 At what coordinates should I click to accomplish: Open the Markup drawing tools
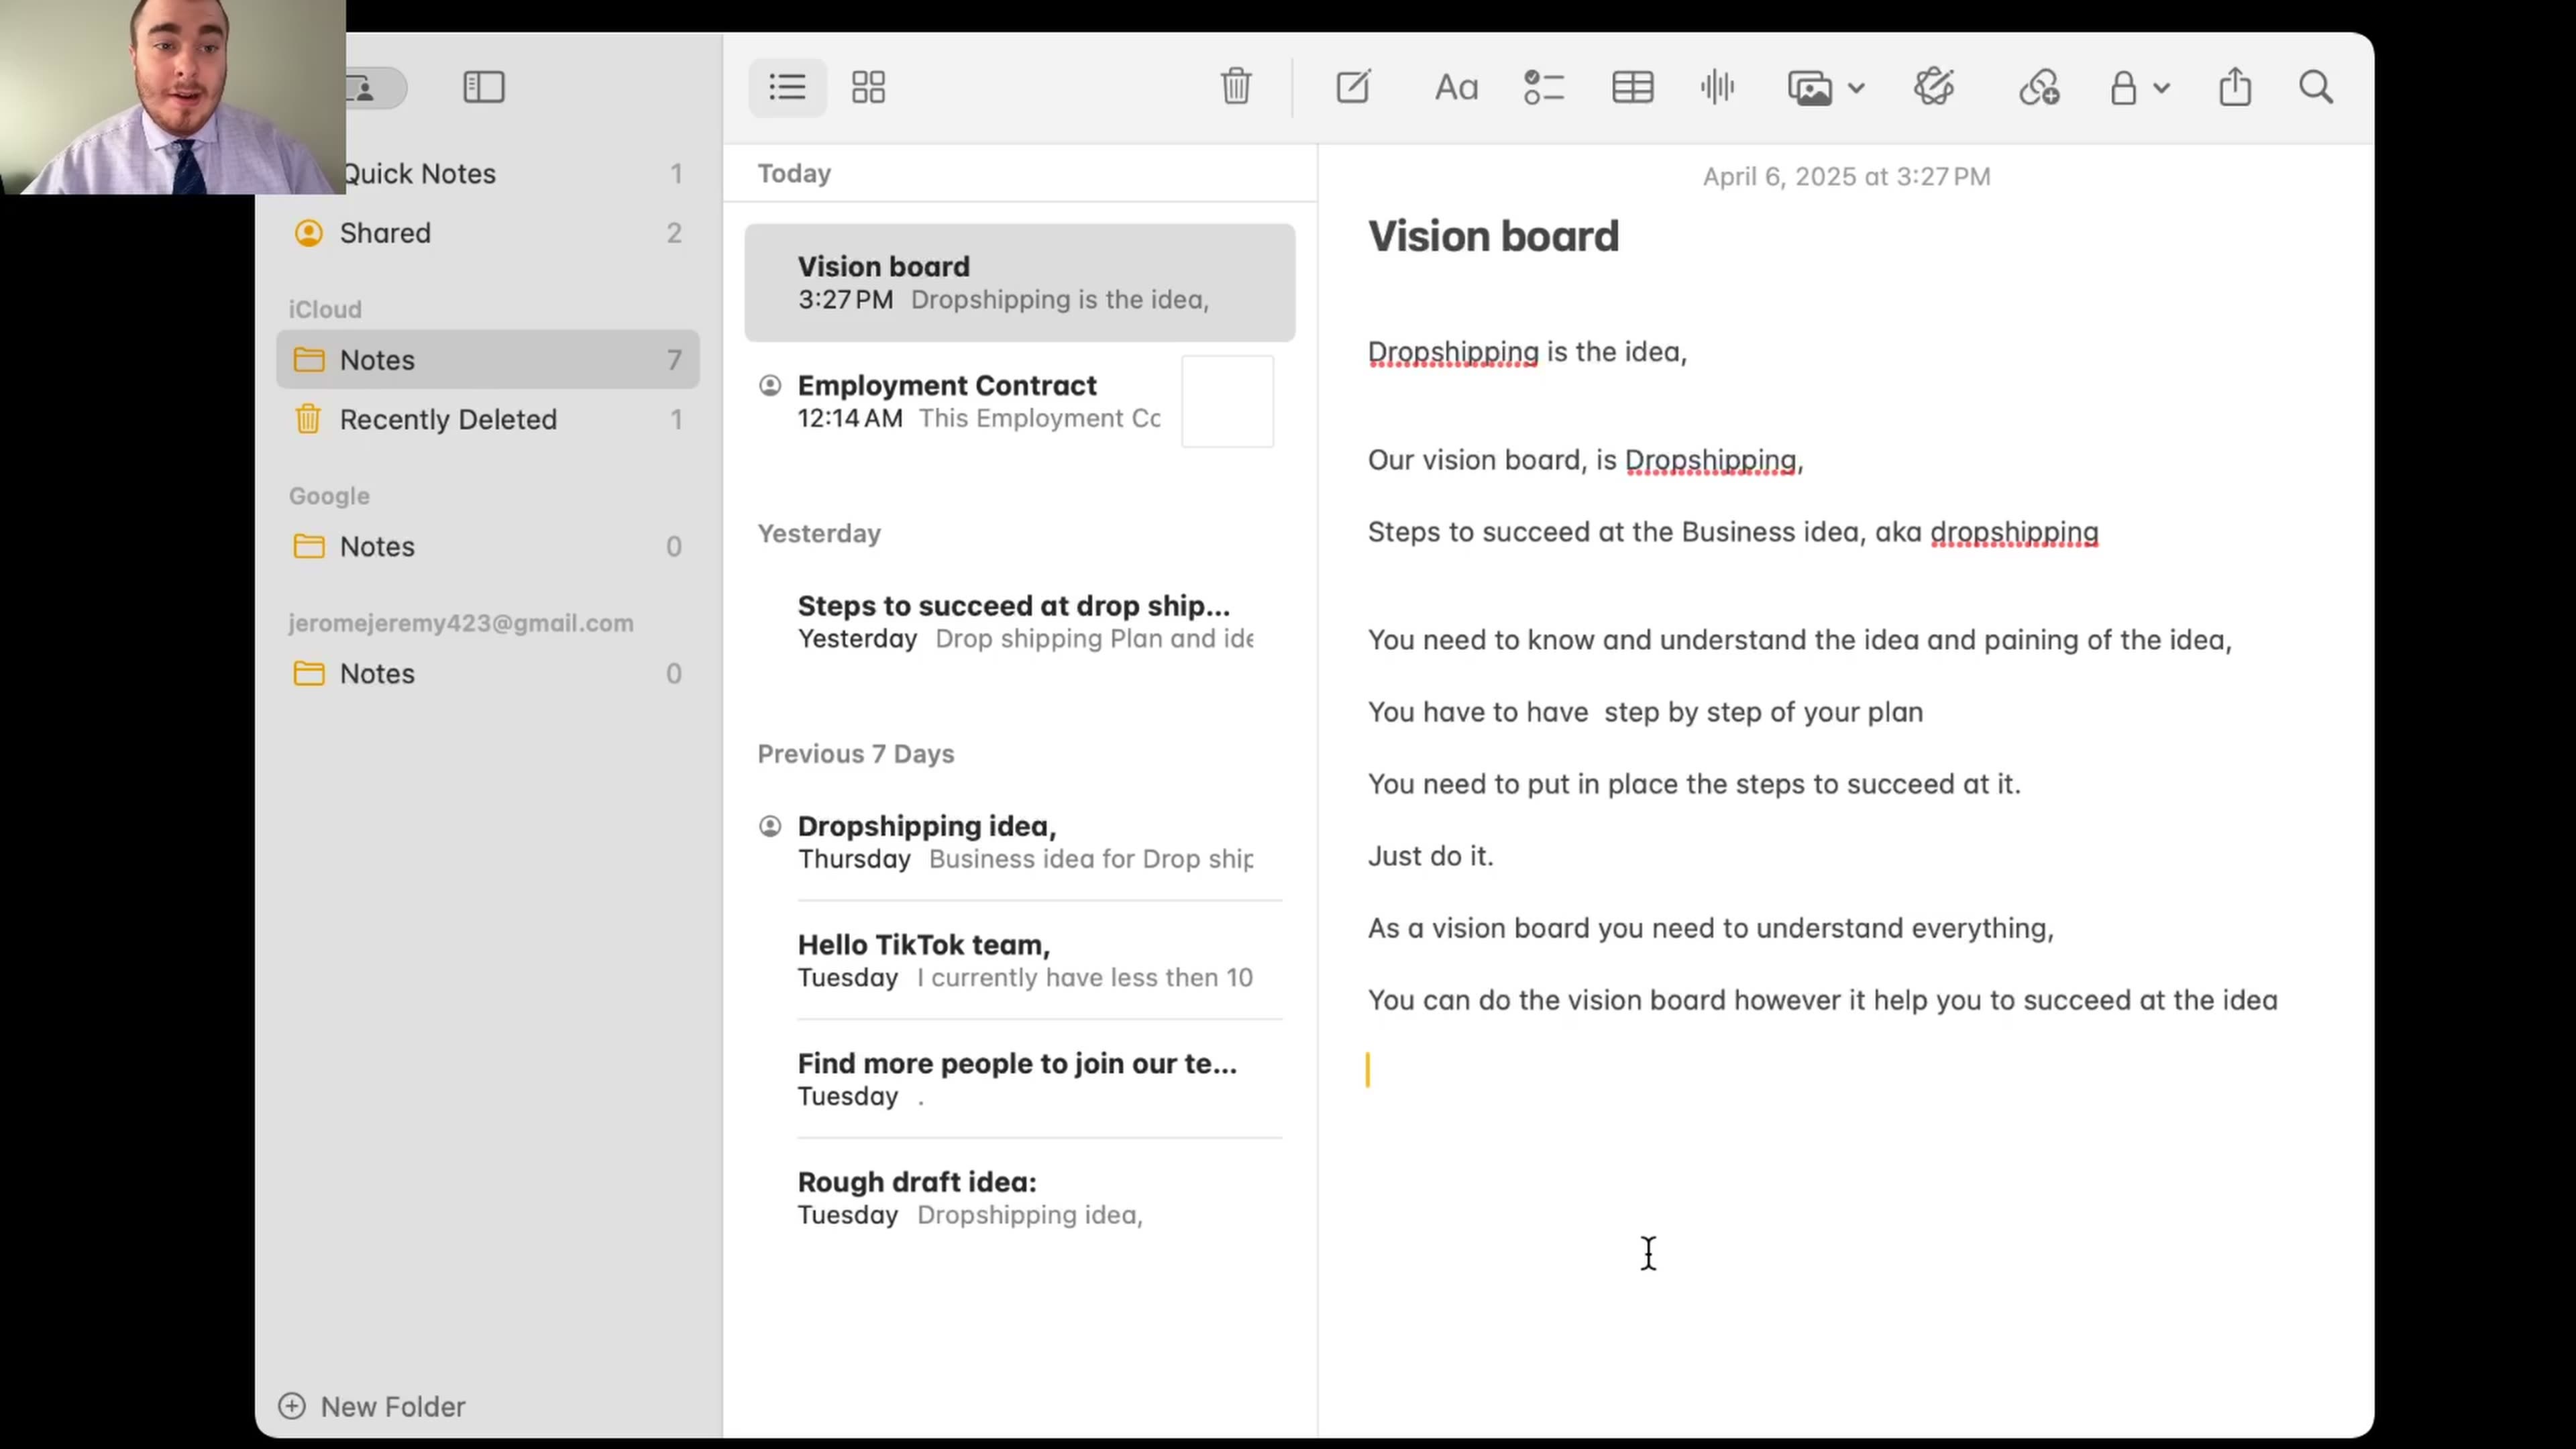1932,87
